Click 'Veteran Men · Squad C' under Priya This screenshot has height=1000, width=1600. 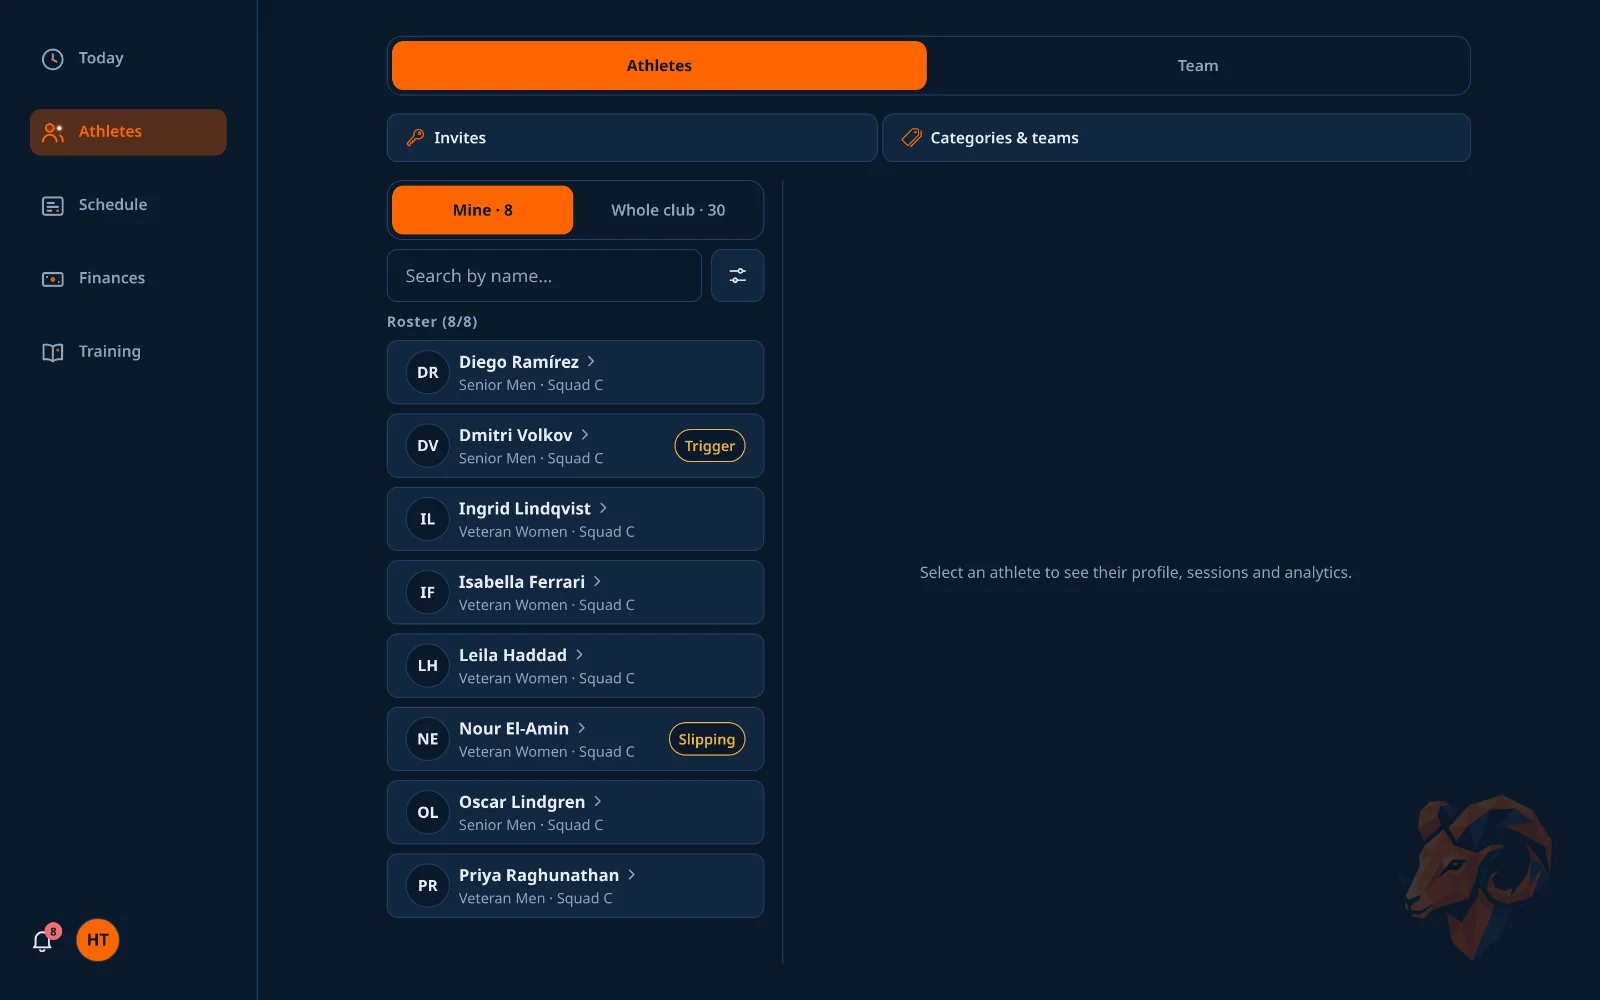coord(536,899)
